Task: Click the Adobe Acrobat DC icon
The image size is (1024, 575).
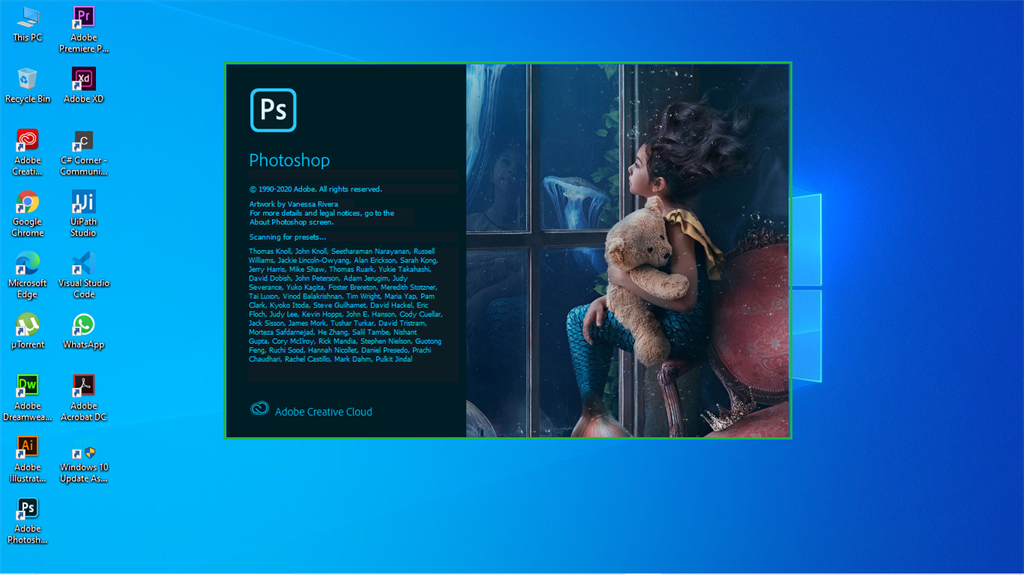Action: (x=84, y=398)
